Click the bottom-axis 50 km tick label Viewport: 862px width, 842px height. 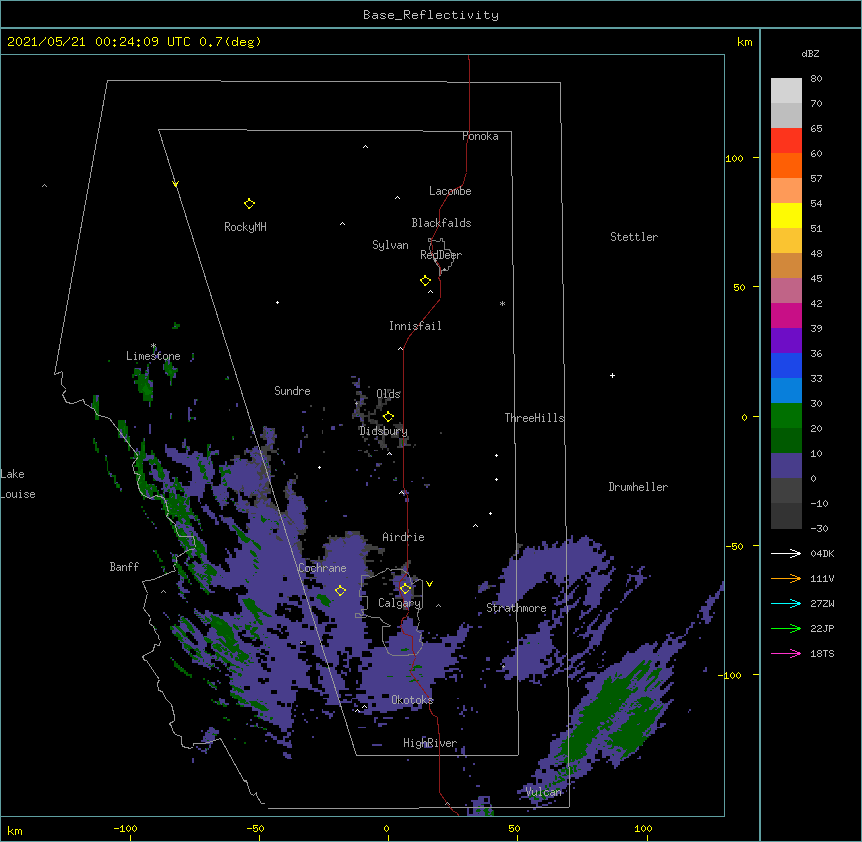[x=514, y=828]
